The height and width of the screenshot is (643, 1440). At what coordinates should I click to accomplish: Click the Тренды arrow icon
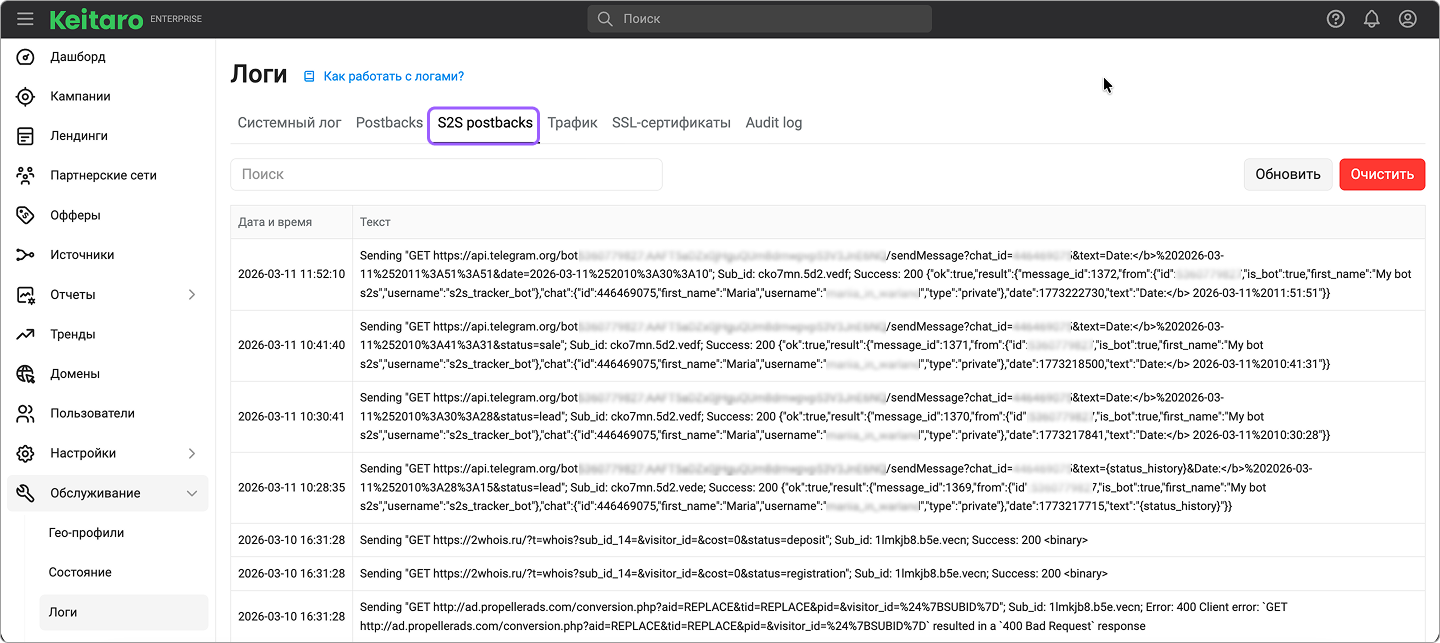(x=26, y=334)
